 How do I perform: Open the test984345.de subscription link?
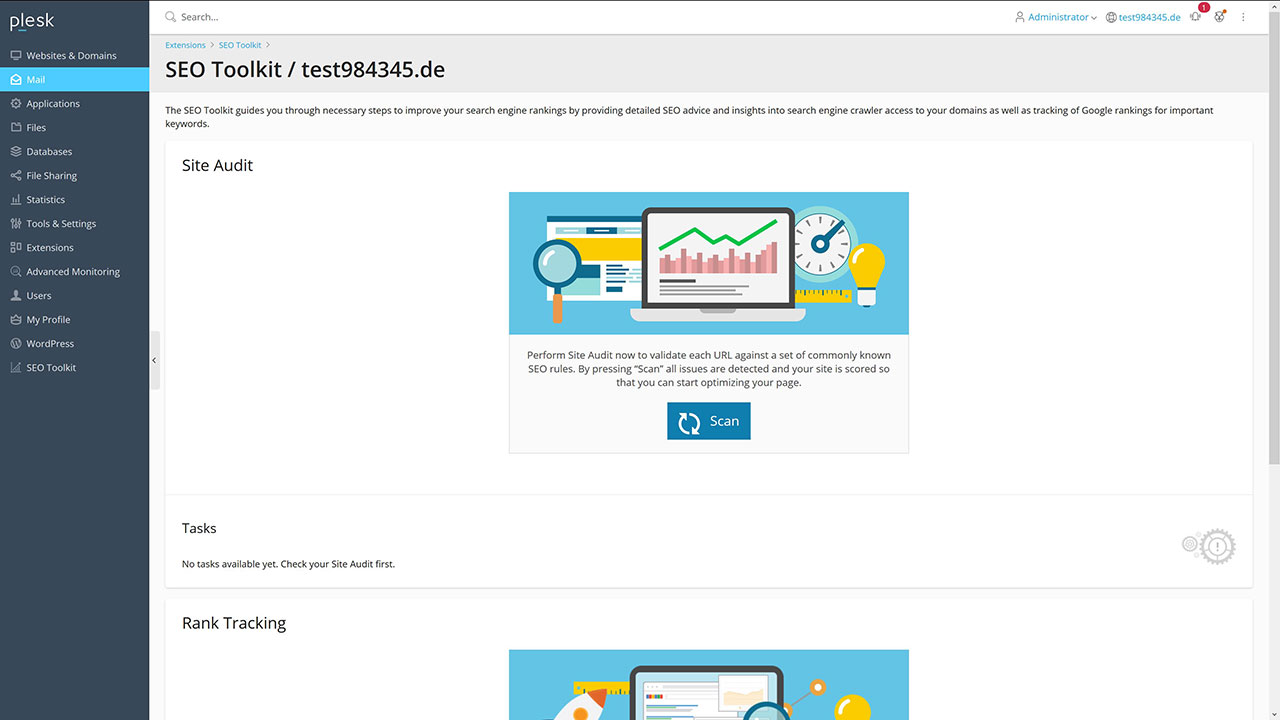pyautogui.click(x=1149, y=17)
